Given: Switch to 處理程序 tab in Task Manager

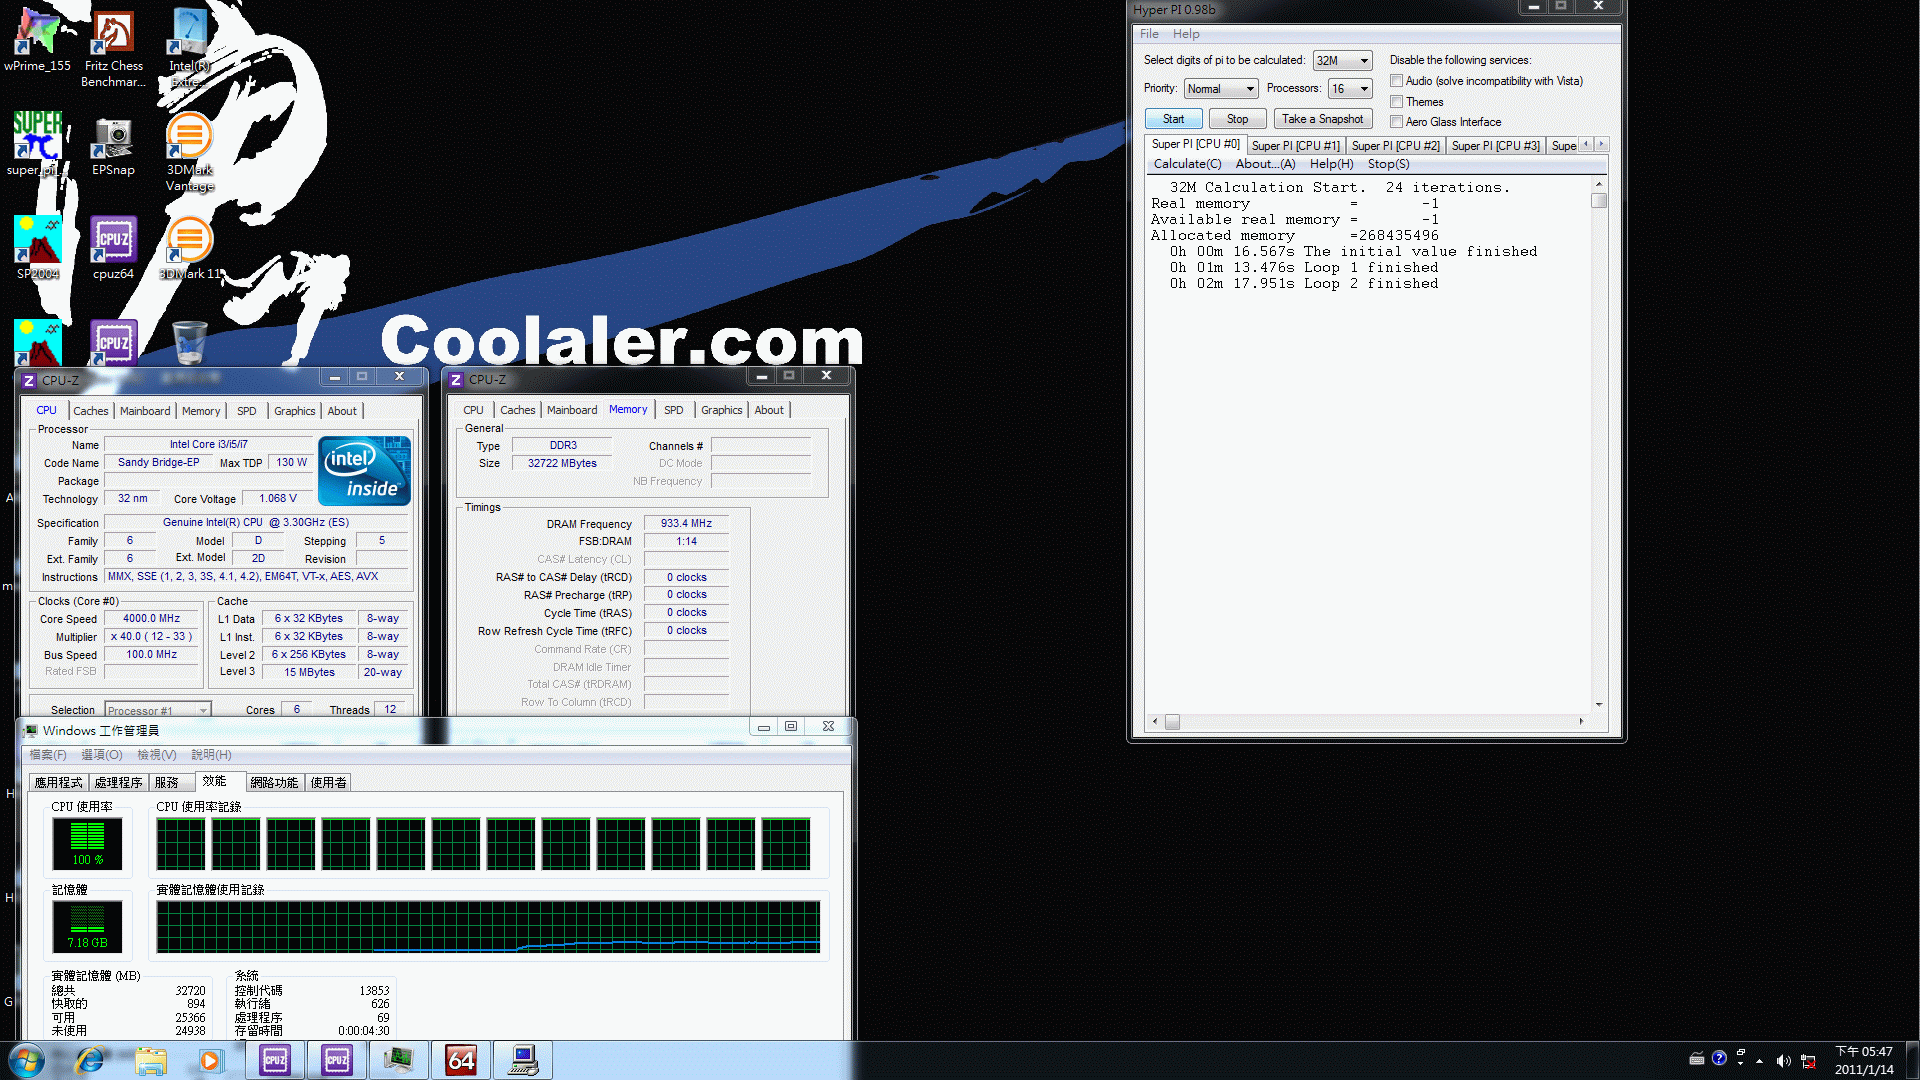Looking at the screenshot, I should (x=118, y=783).
